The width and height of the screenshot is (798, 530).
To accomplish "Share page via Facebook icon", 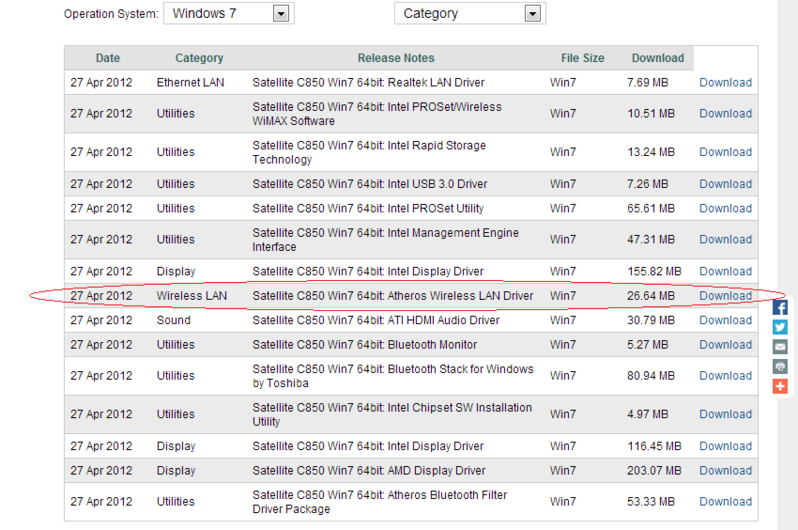I will pyautogui.click(x=780, y=308).
